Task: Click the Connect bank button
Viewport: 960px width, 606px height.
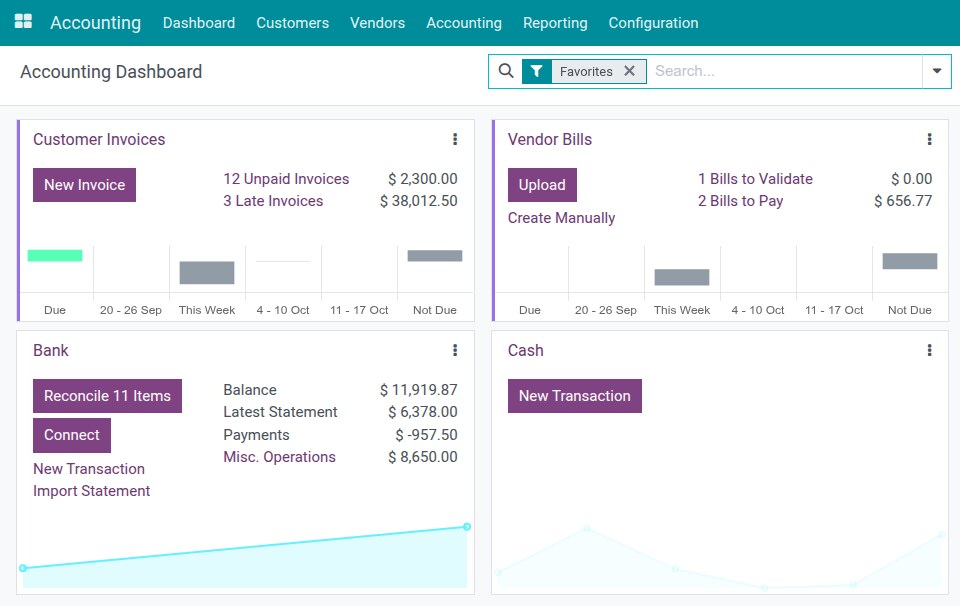Action: click(x=72, y=435)
